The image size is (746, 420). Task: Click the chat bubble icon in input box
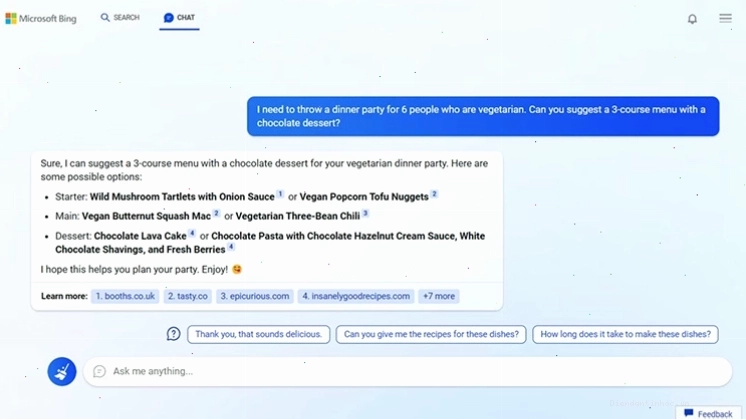tap(99, 371)
